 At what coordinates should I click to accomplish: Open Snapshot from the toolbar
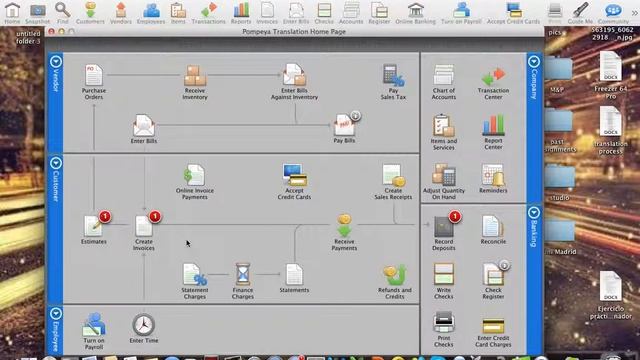point(38,13)
